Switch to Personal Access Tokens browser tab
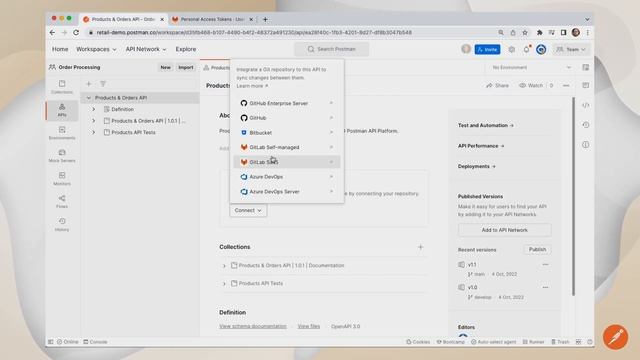 [x=212, y=19]
